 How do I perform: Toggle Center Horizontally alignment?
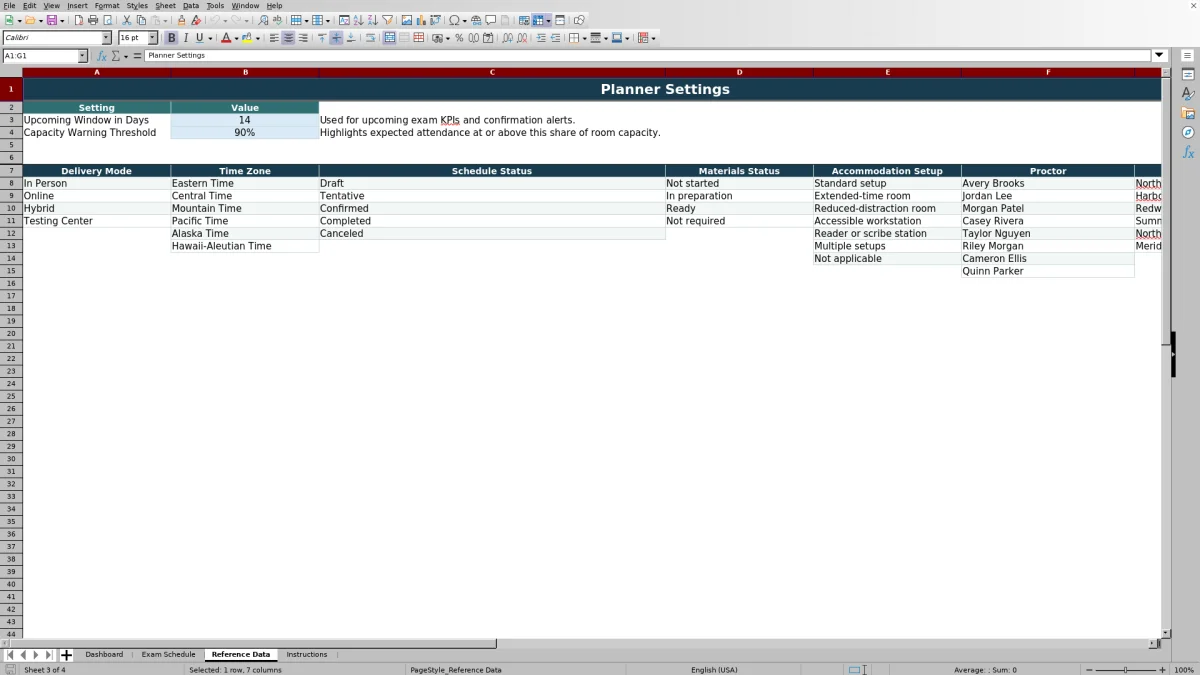click(x=288, y=38)
